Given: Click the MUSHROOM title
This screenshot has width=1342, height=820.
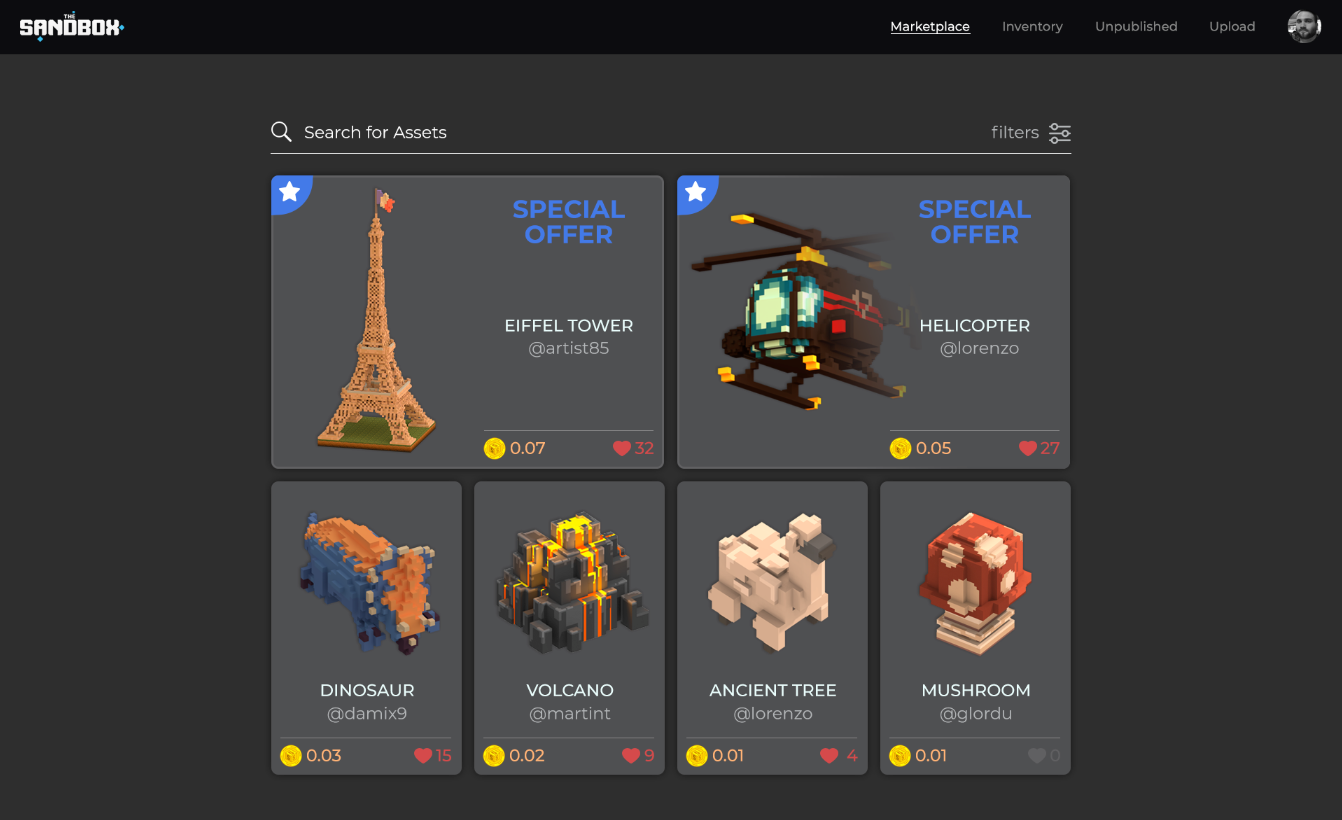Looking at the screenshot, I should coord(976,691).
